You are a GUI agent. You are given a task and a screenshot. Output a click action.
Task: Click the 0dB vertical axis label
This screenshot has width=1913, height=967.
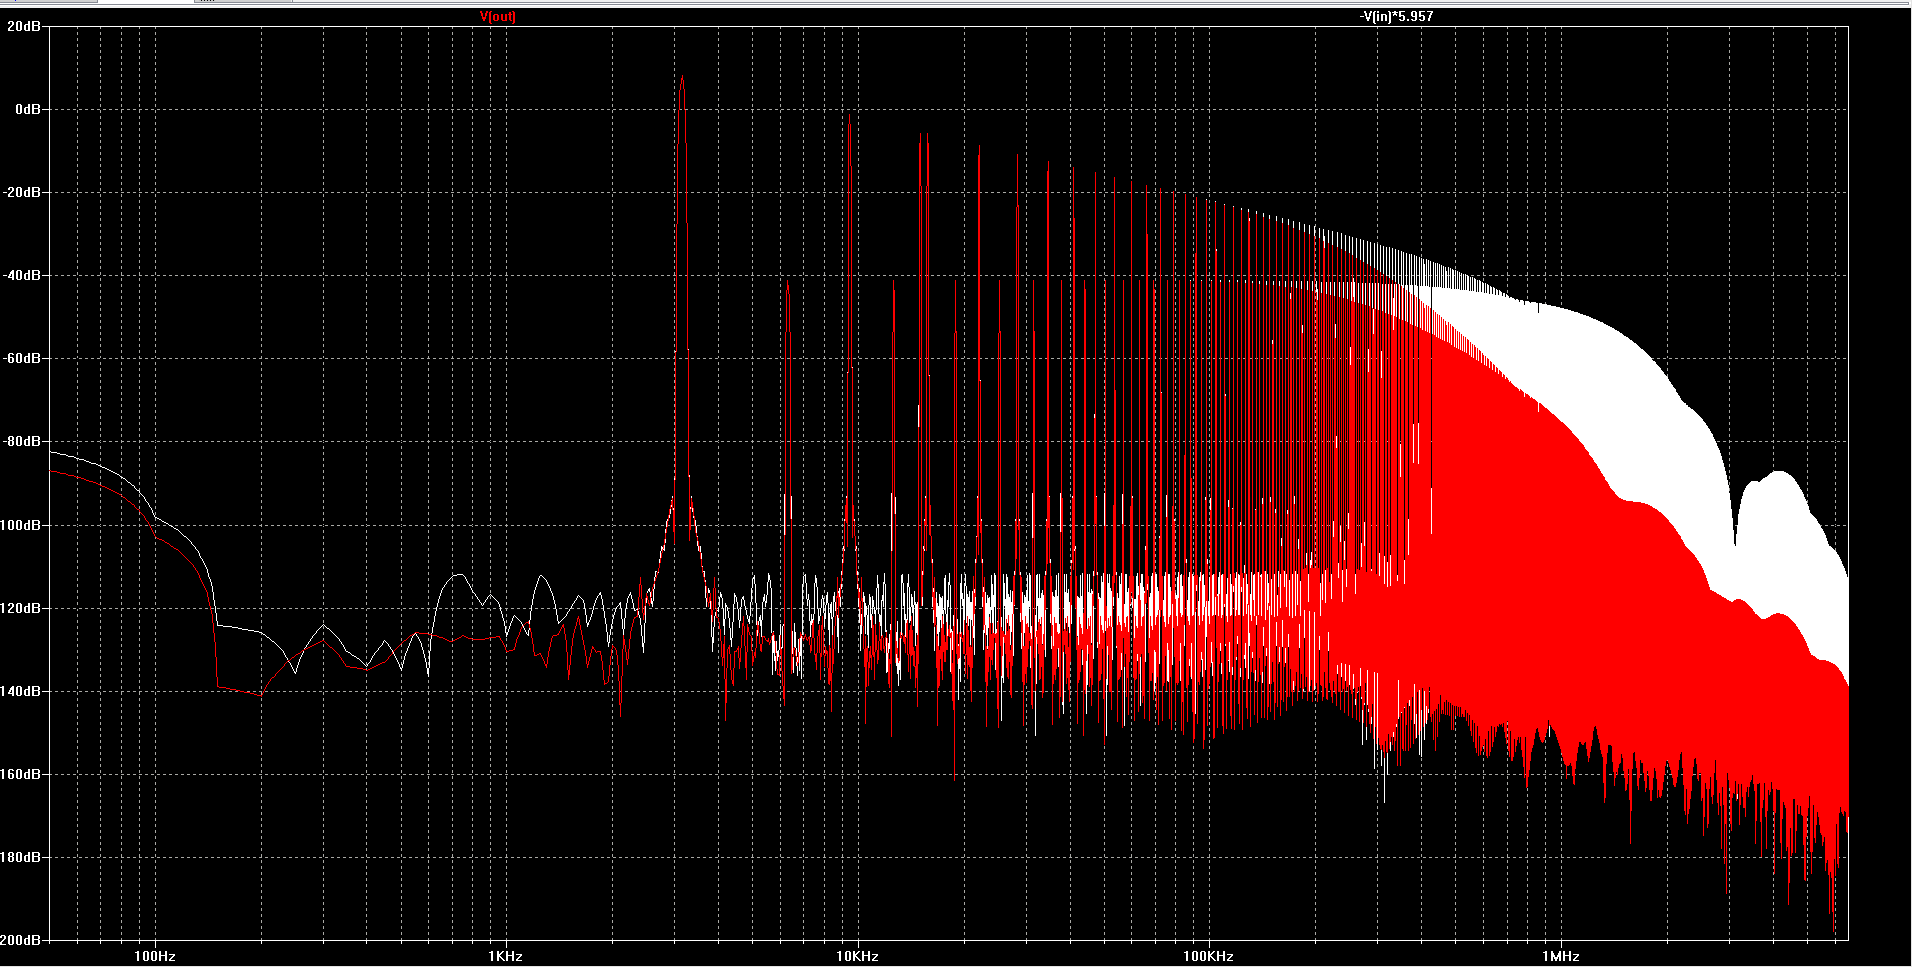pyautogui.click(x=27, y=109)
